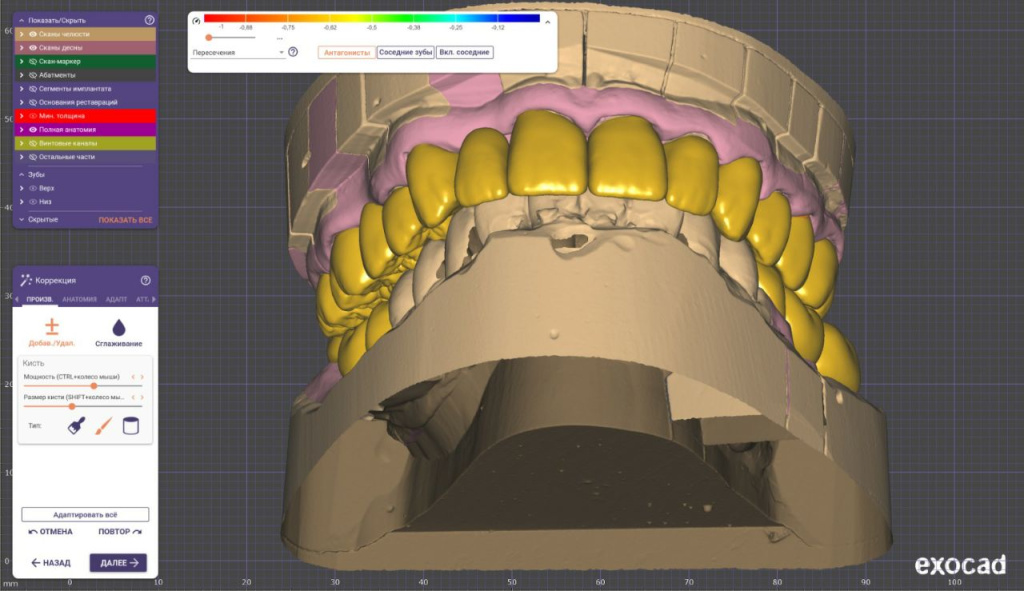Adjust the Мощность brush strength slider
Image resolution: width=1024 pixels, height=591 pixels.
[x=93, y=385]
